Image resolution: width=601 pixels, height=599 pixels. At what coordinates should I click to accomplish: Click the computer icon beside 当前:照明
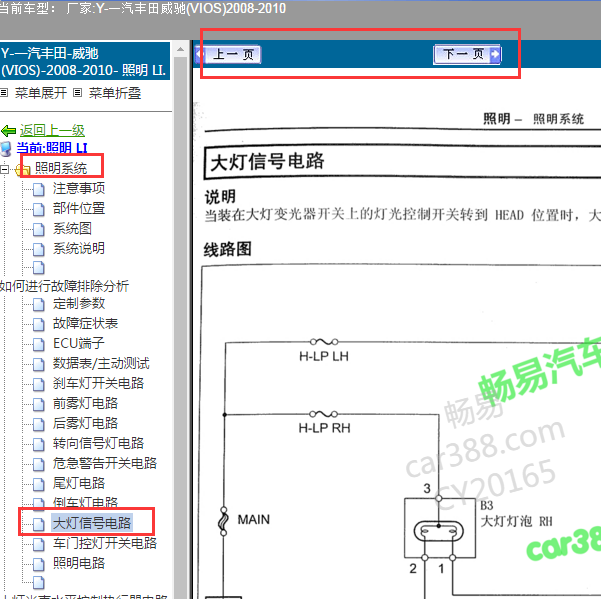[x=6, y=149]
